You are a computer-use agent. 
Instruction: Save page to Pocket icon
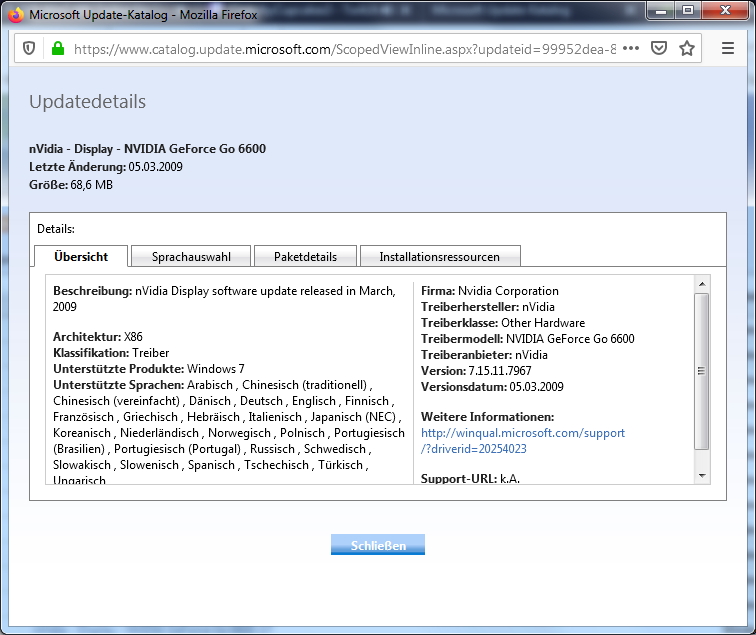pyautogui.click(x=659, y=48)
